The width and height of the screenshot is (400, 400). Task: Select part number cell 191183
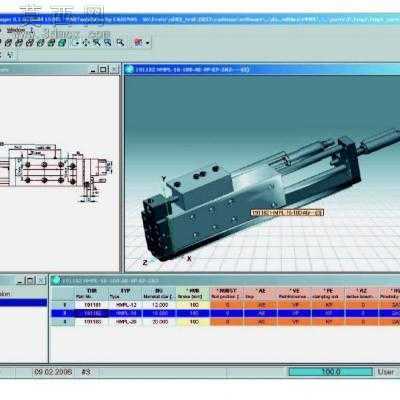91,322
